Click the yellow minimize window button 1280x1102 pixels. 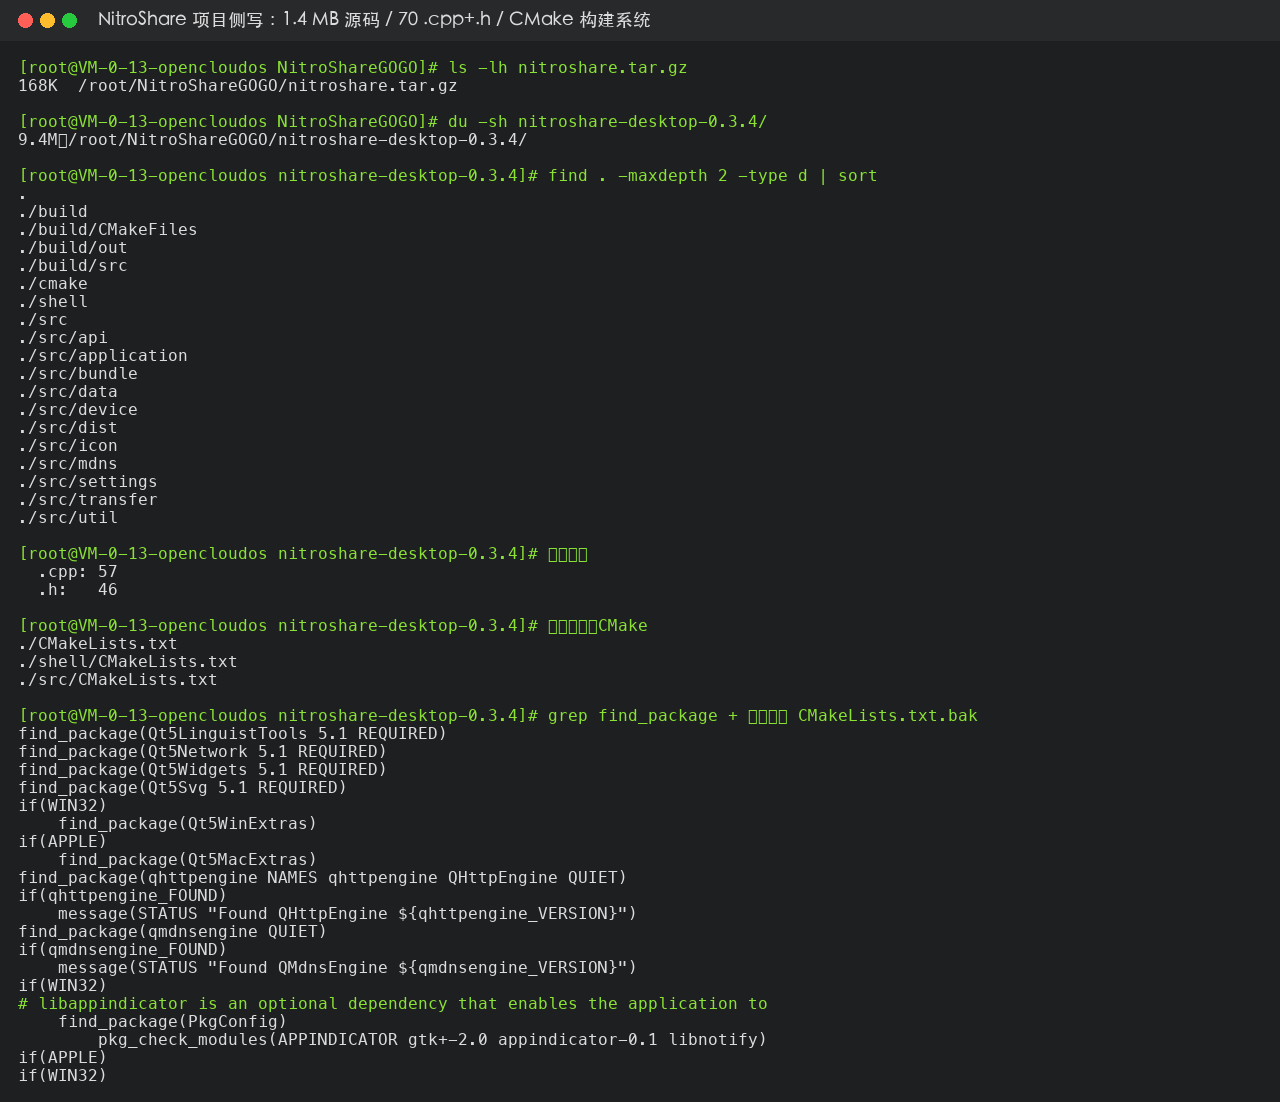coord(47,20)
